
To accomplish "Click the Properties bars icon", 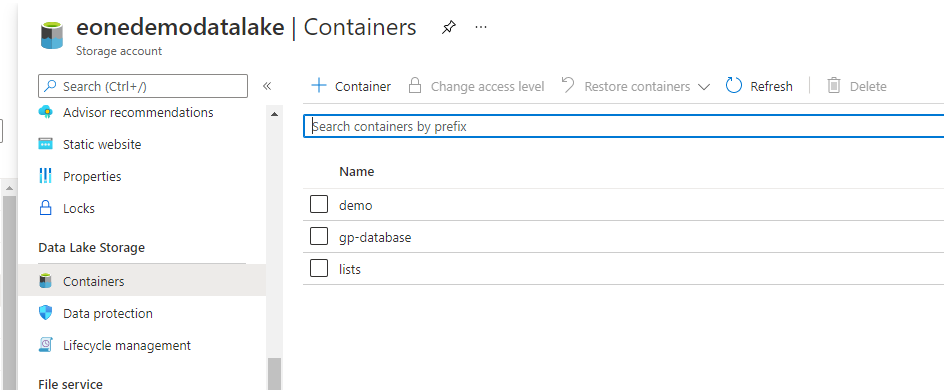I will click(x=46, y=176).
